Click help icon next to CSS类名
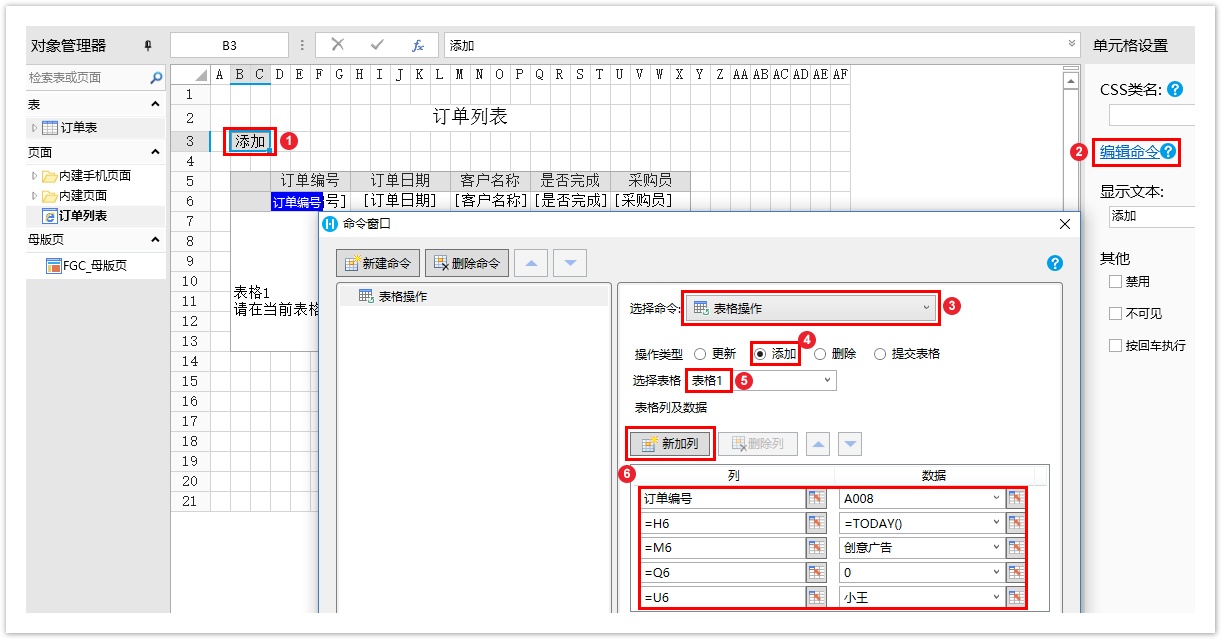 (x=1175, y=89)
